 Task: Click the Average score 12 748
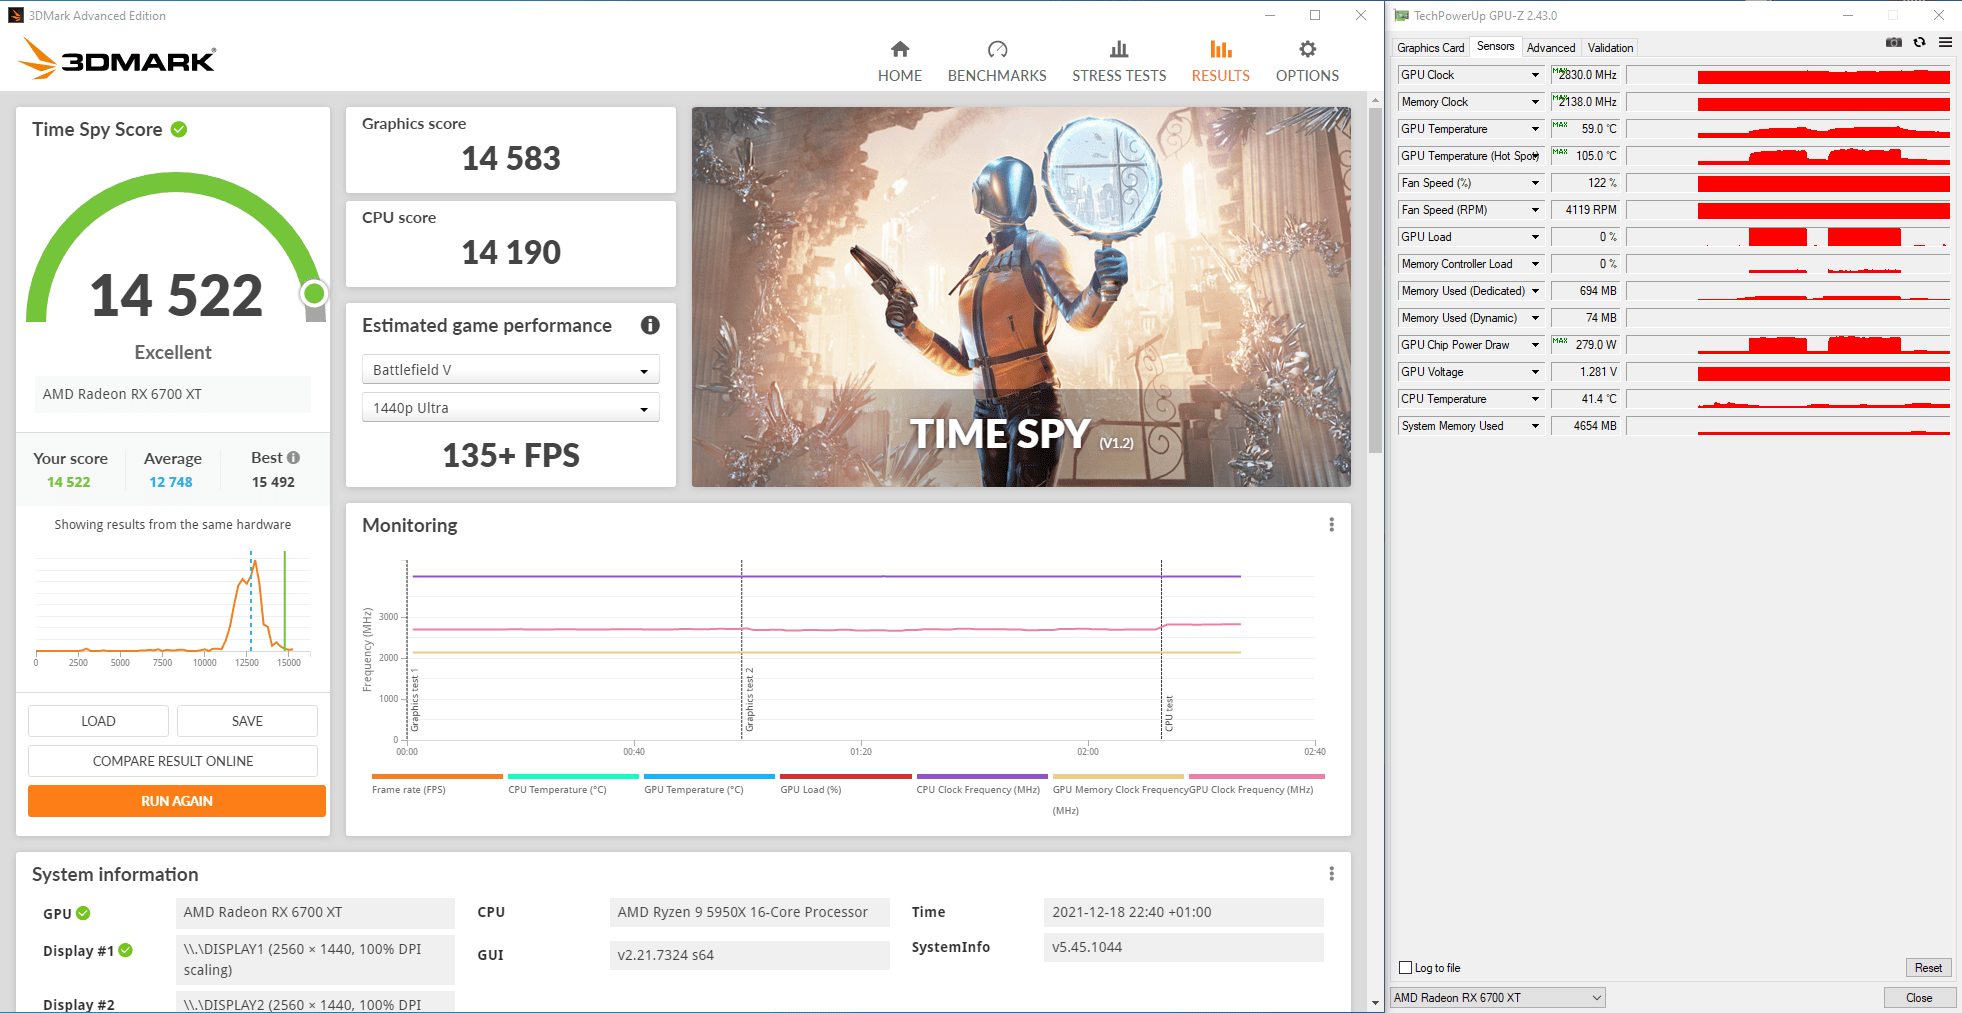[171, 482]
